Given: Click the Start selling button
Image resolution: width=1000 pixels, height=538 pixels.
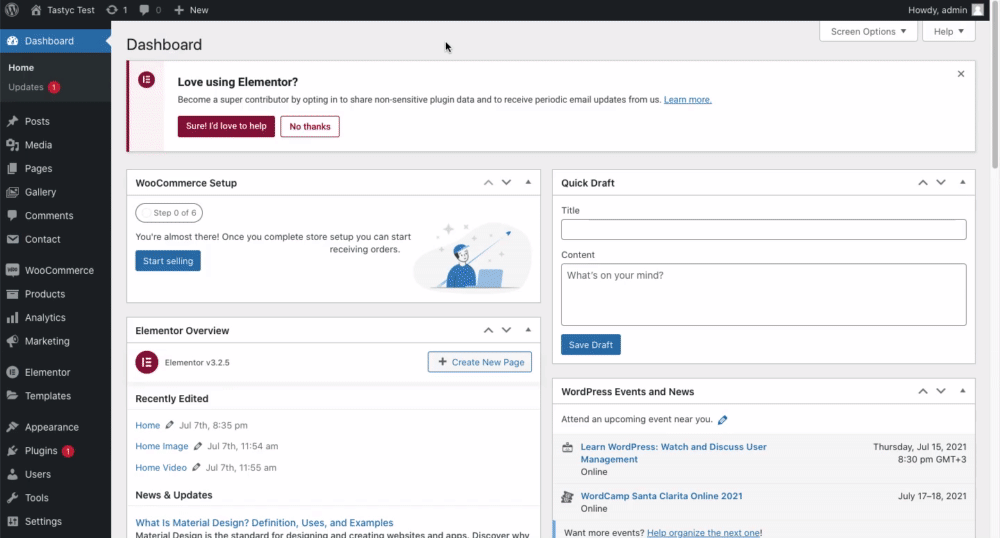Looking at the screenshot, I should [x=168, y=261].
